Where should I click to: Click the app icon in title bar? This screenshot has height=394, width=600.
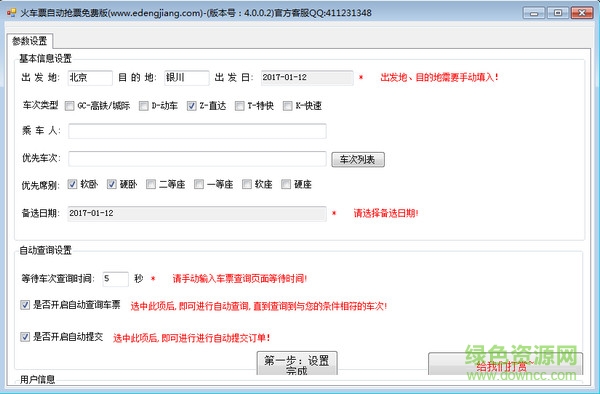pos(11,13)
